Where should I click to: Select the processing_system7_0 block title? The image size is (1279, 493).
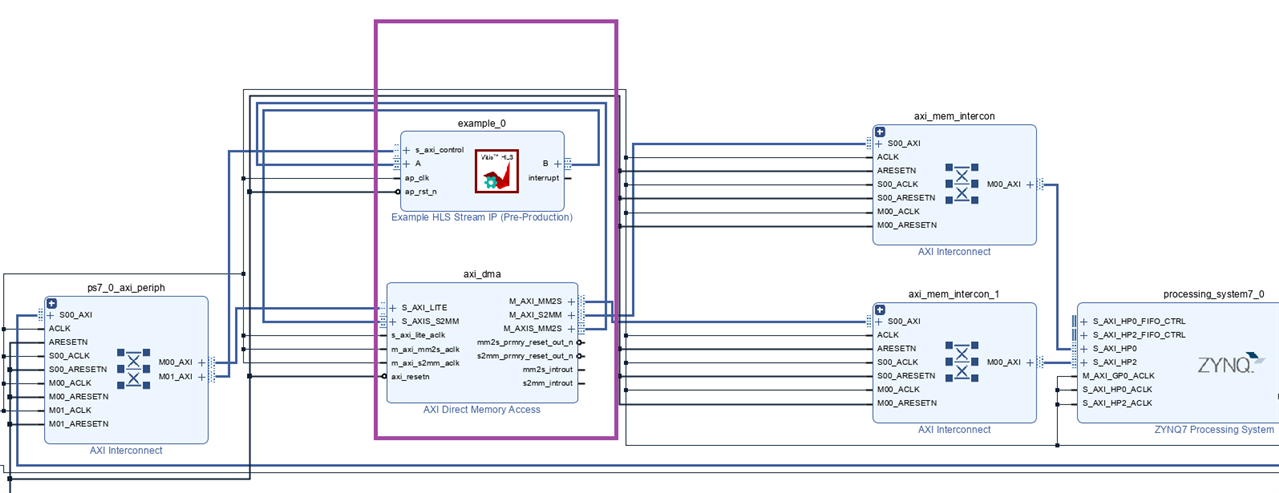pos(1214,294)
